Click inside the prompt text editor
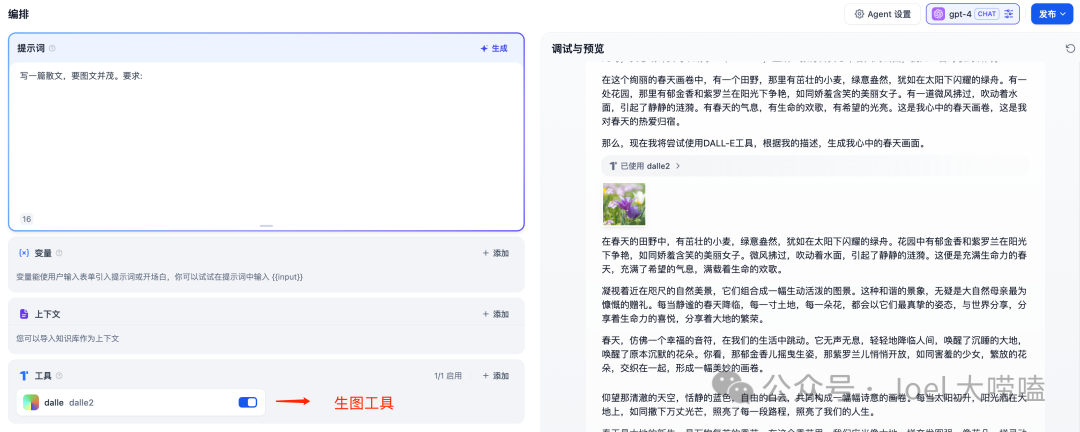 tap(266, 138)
